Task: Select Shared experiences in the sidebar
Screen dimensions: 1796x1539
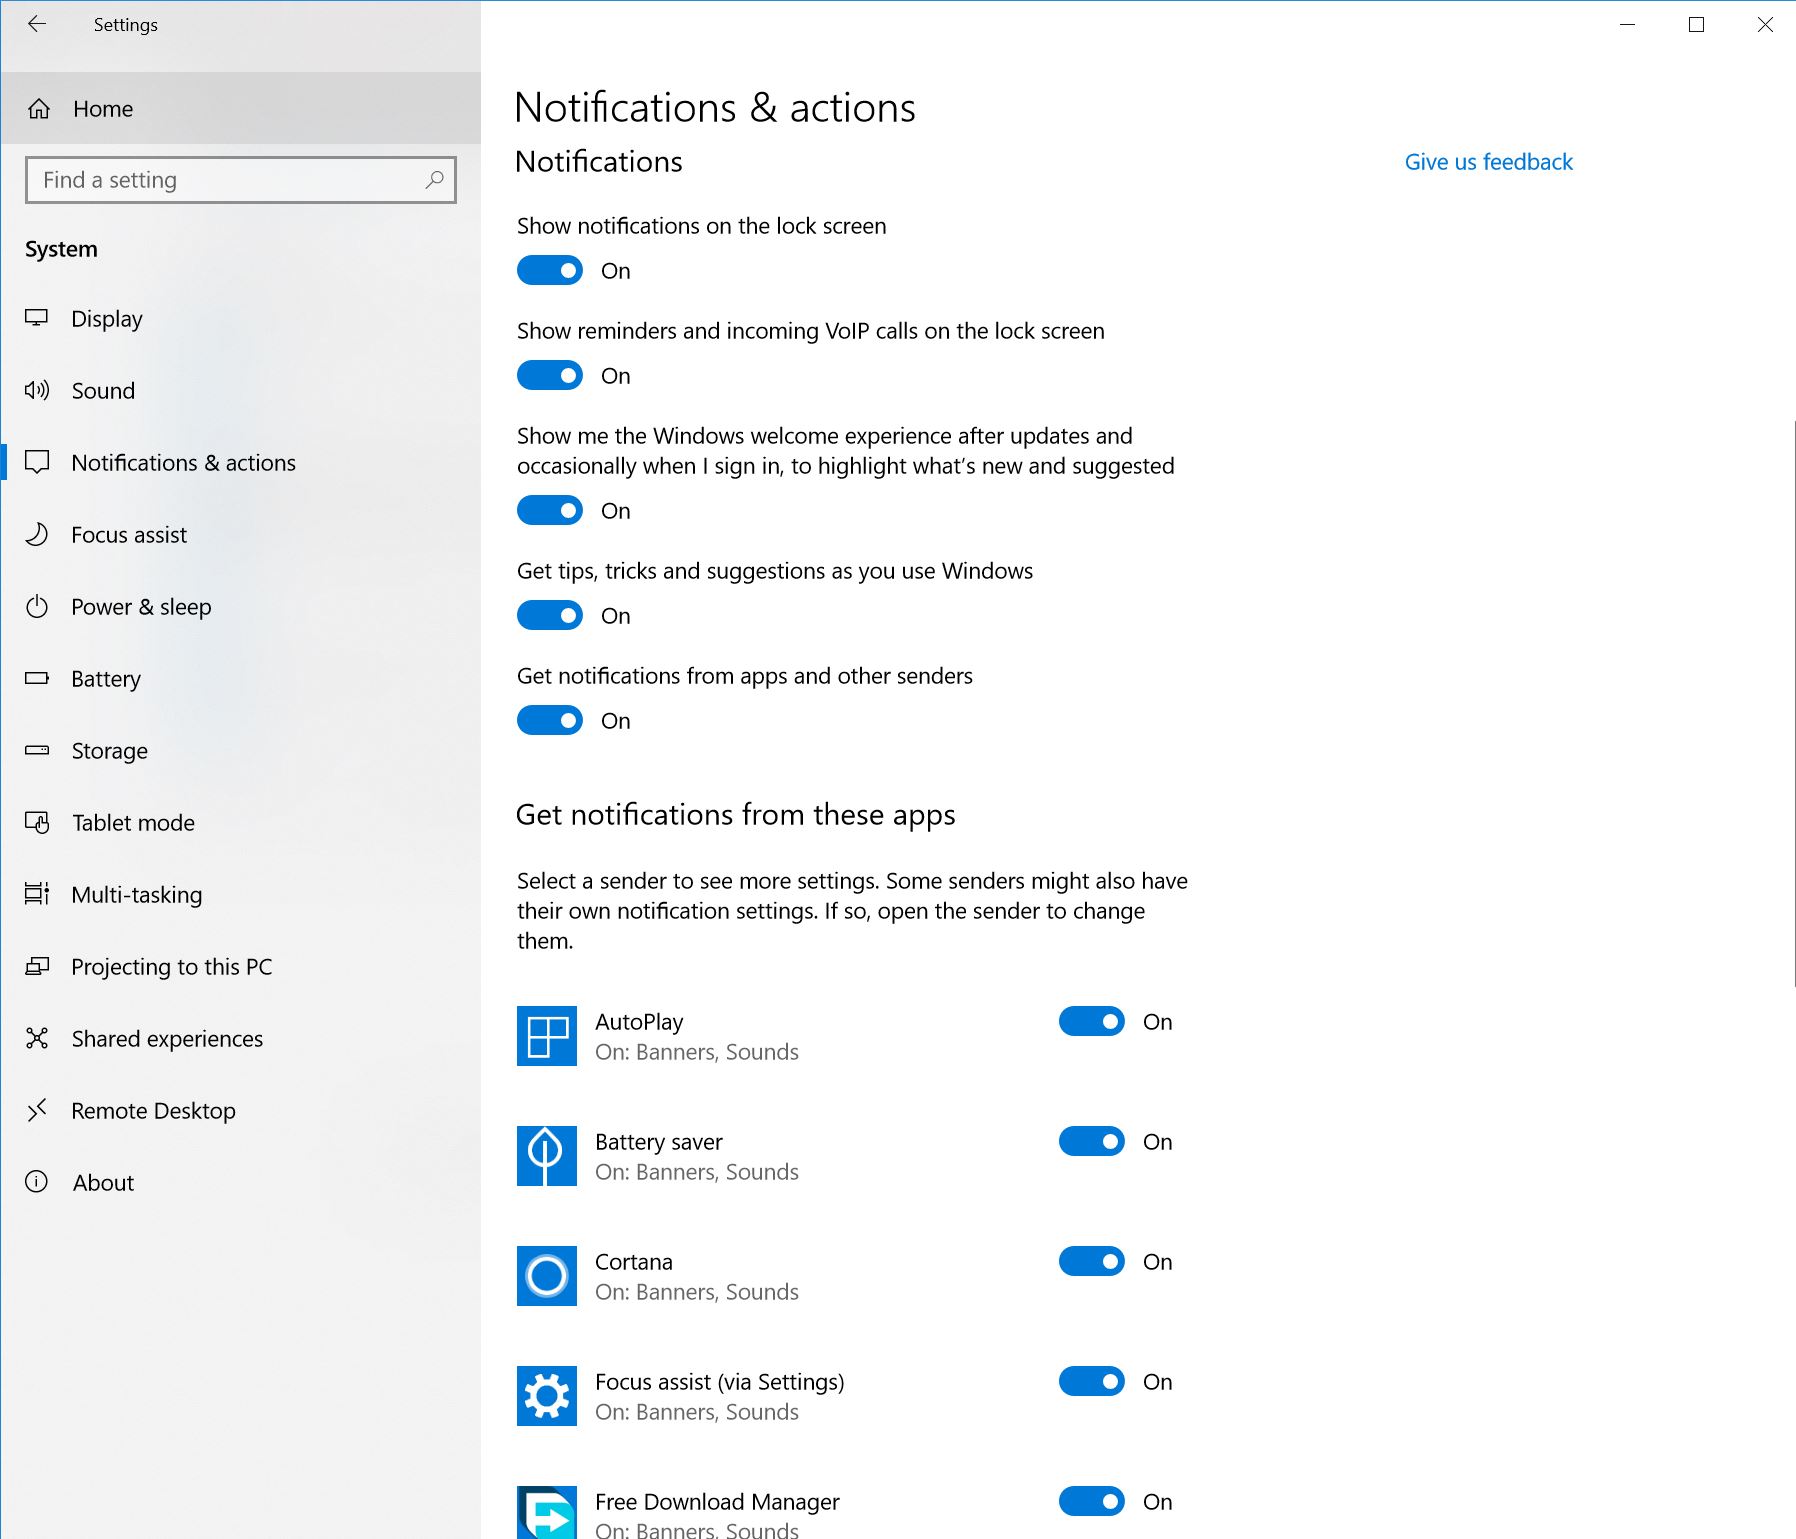Action: click(241, 1038)
